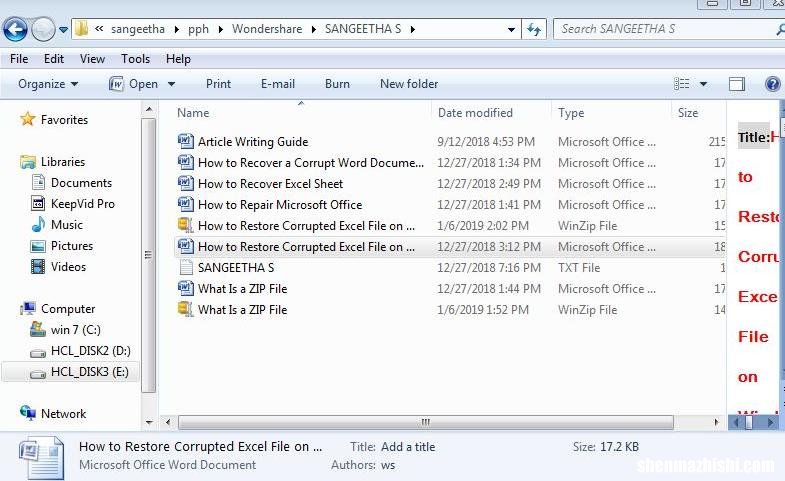Click the SANGEETHA S text file icon
This screenshot has height=481, width=785.
tap(186, 268)
